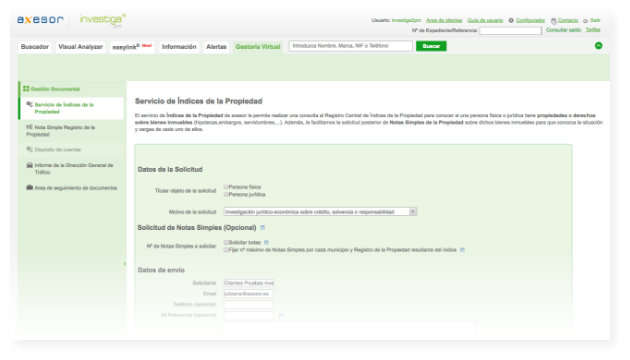Click the Mi Referencia (opcional) input field
This screenshot has height=360, width=630.
(x=249, y=315)
